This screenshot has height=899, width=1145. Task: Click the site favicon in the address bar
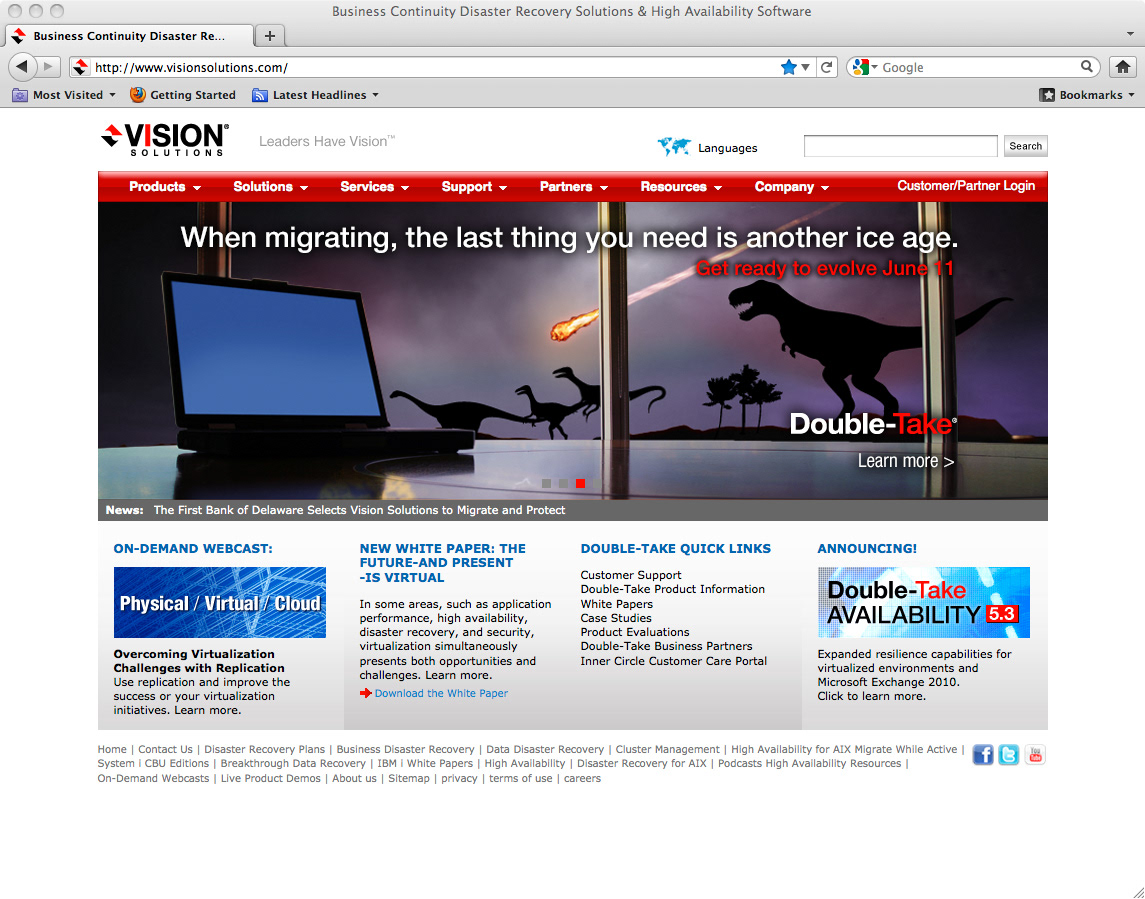click(x=81, y=67)
